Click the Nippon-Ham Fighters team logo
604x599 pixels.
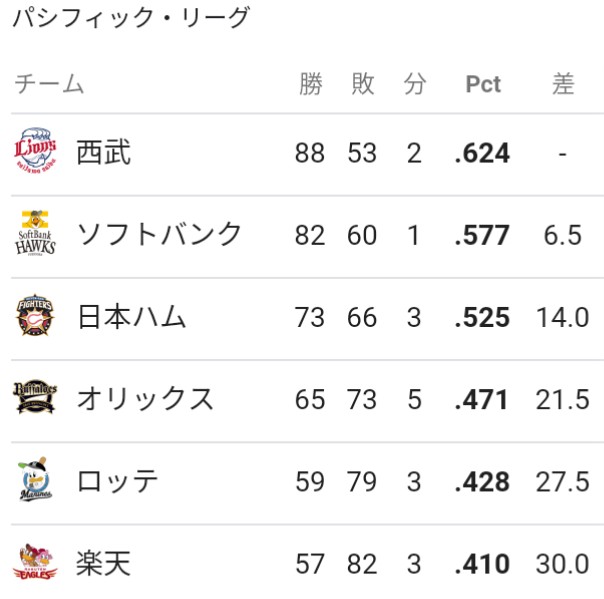35,315
